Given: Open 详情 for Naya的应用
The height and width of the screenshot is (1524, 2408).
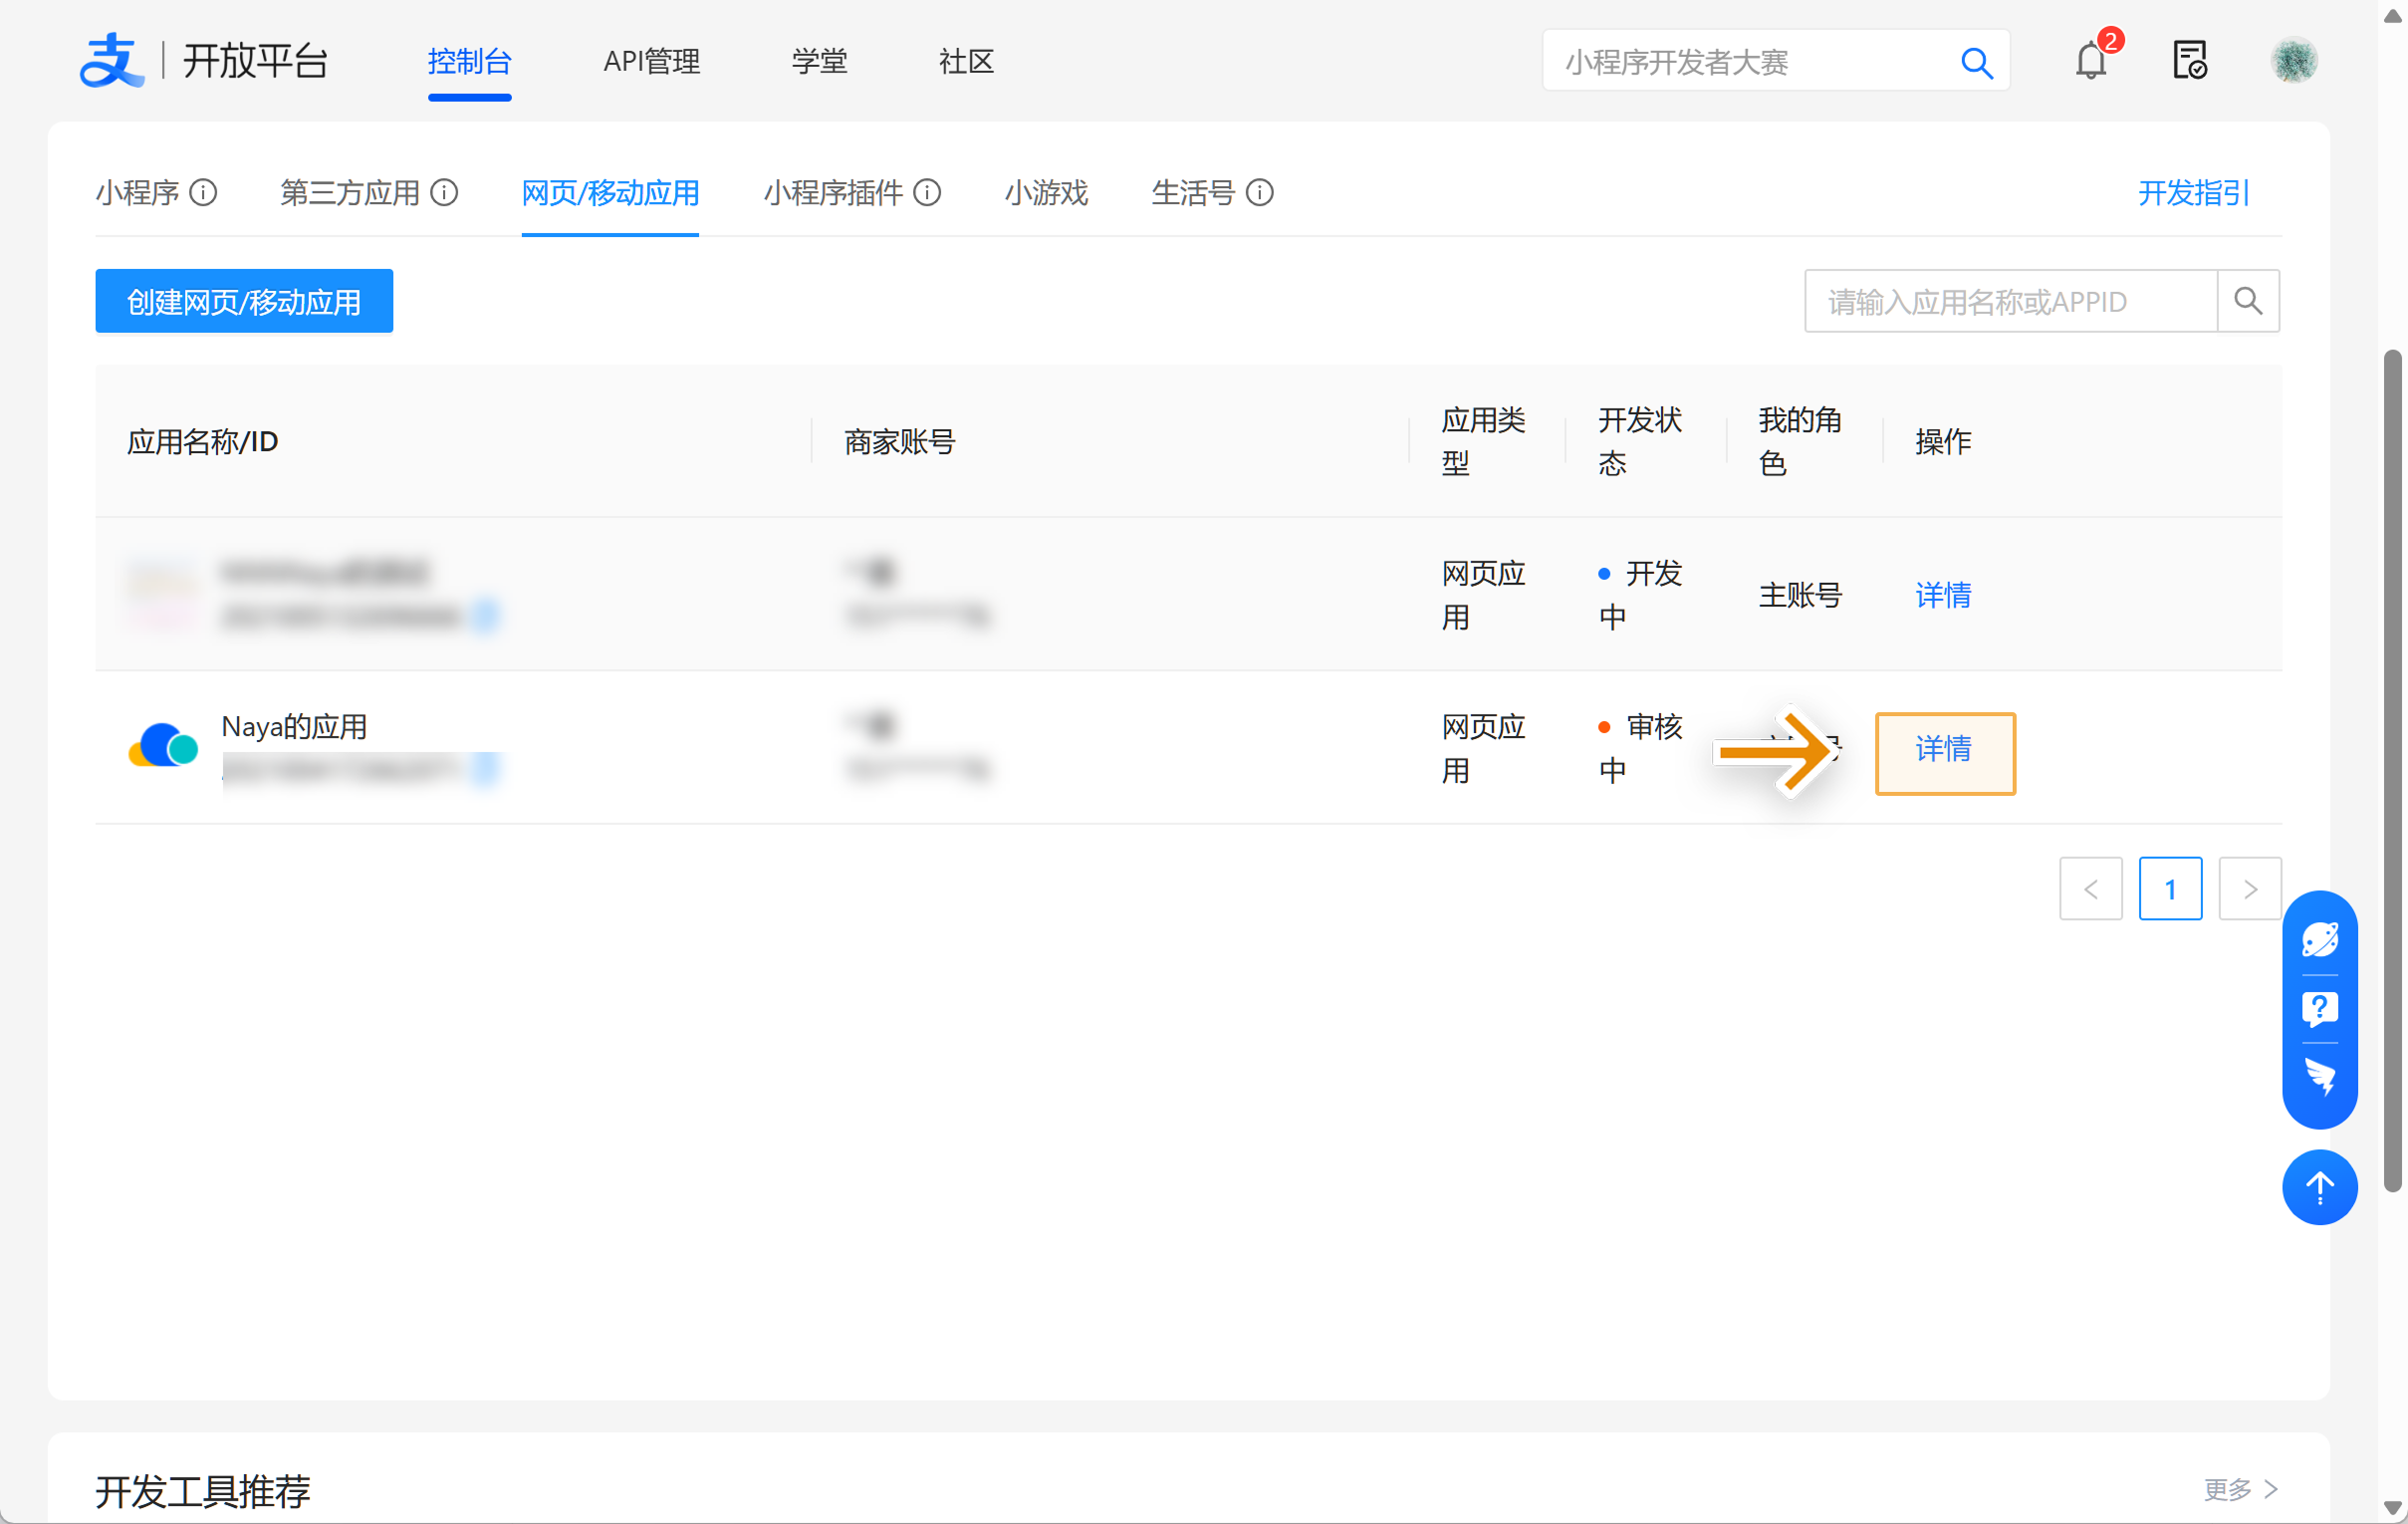Looking at the screenshot, I should [x=1943, y=749].
